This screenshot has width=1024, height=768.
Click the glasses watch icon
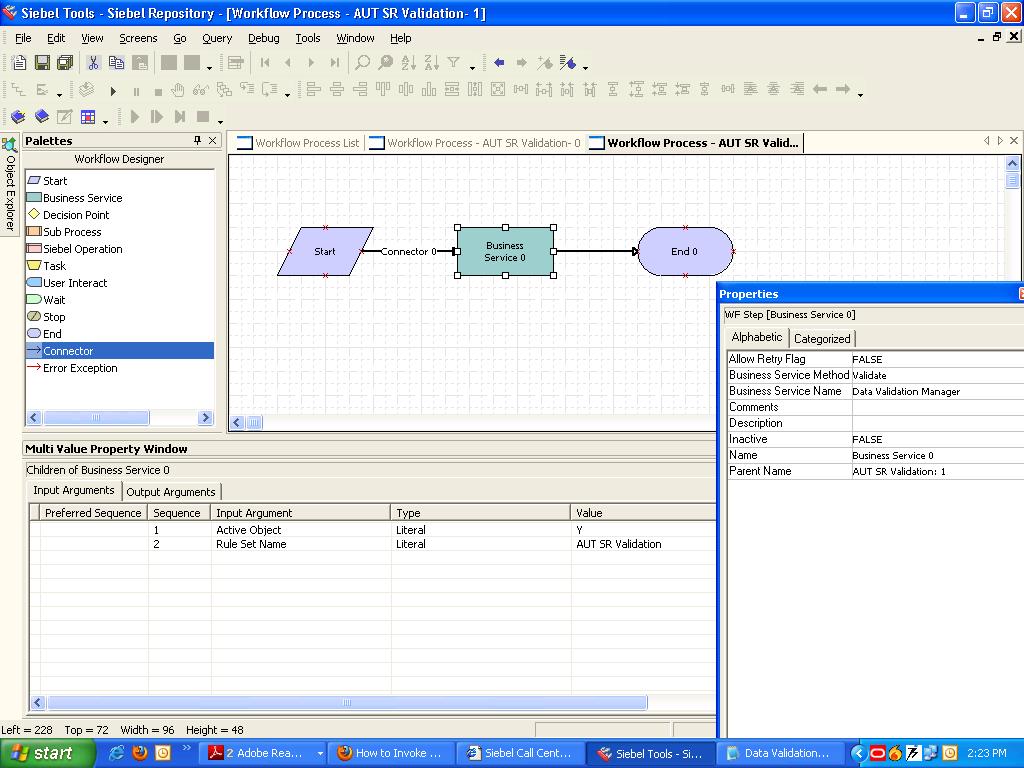[200, 91]
